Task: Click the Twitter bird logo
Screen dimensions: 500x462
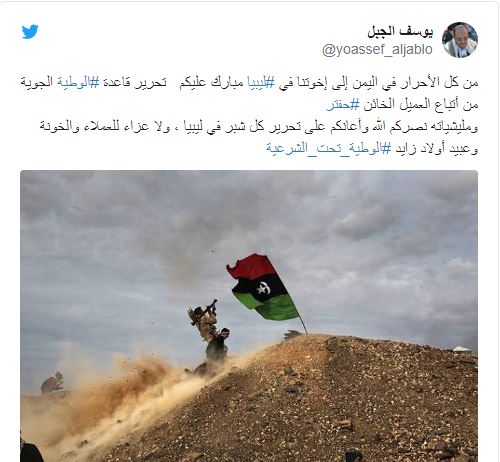Action: (x=30, y=32)
